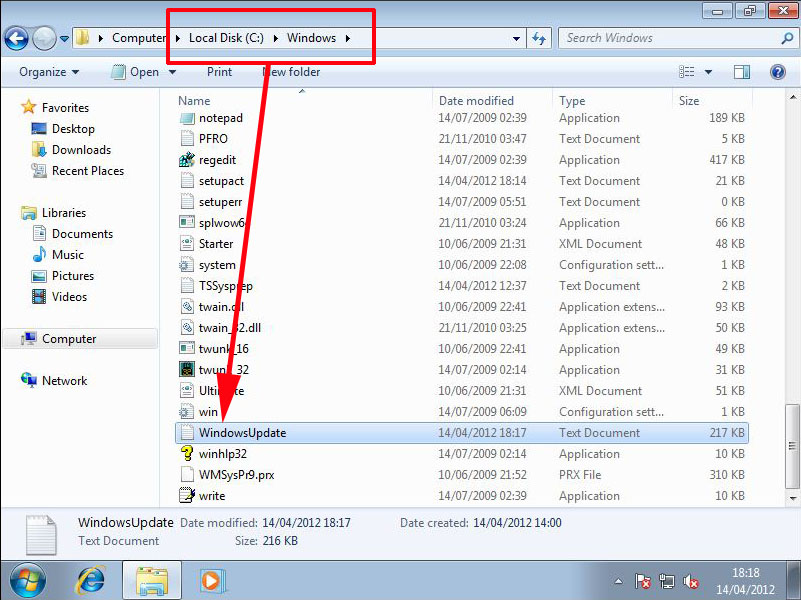The width and height of the screenshot is (801, 600).
Task: Expand the arrow after the Windows breadcrumb
Action: point(348,38)
